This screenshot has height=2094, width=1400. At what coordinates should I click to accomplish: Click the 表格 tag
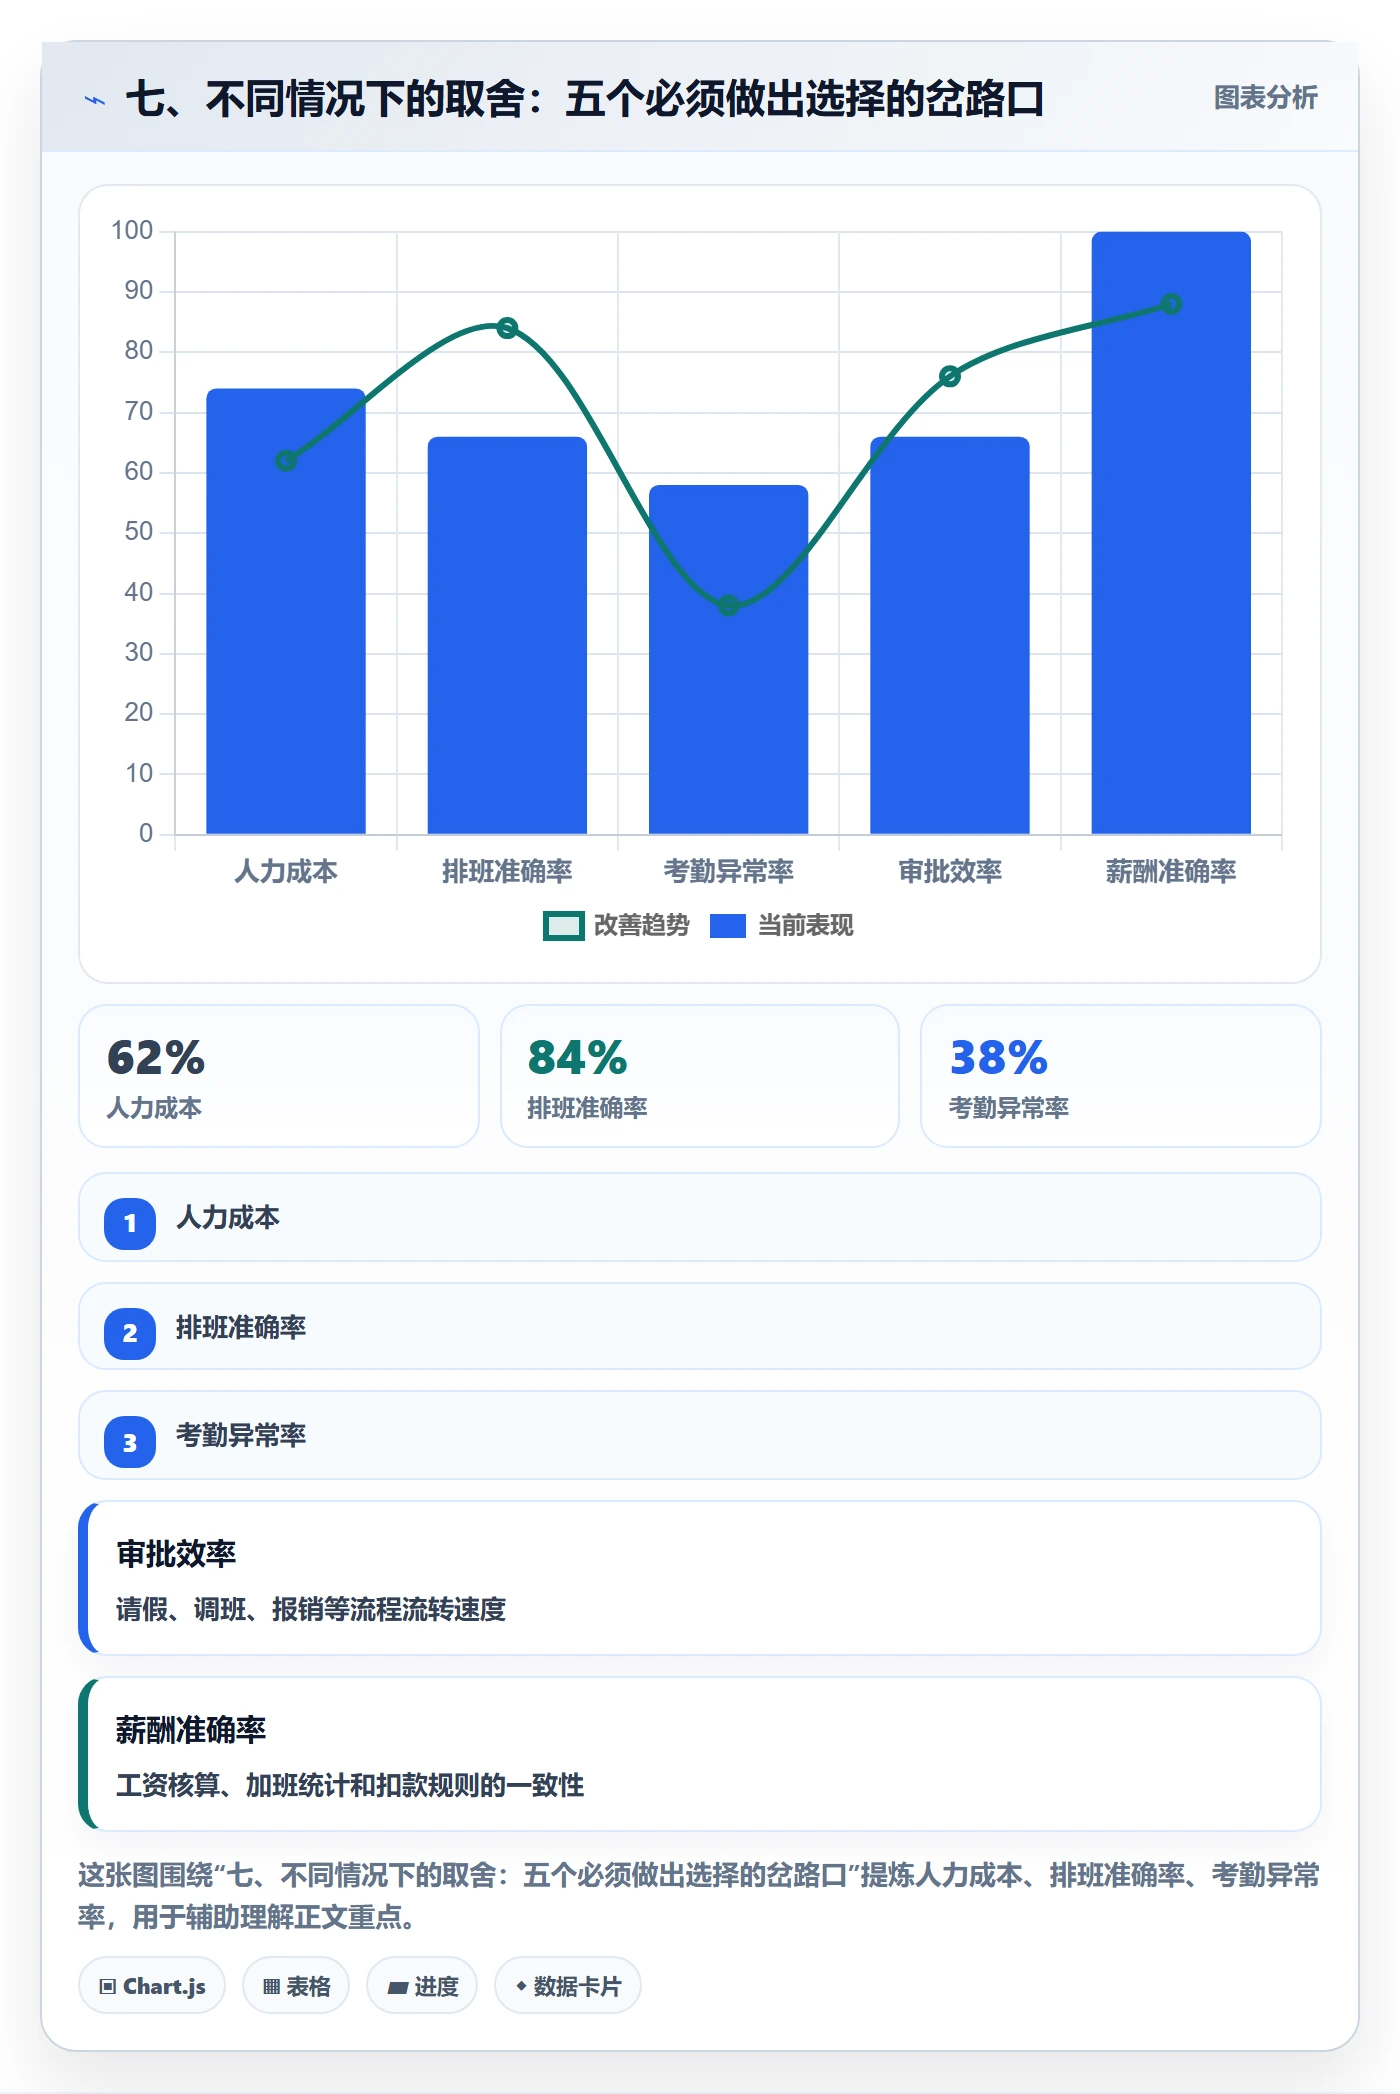point(296,1986)
